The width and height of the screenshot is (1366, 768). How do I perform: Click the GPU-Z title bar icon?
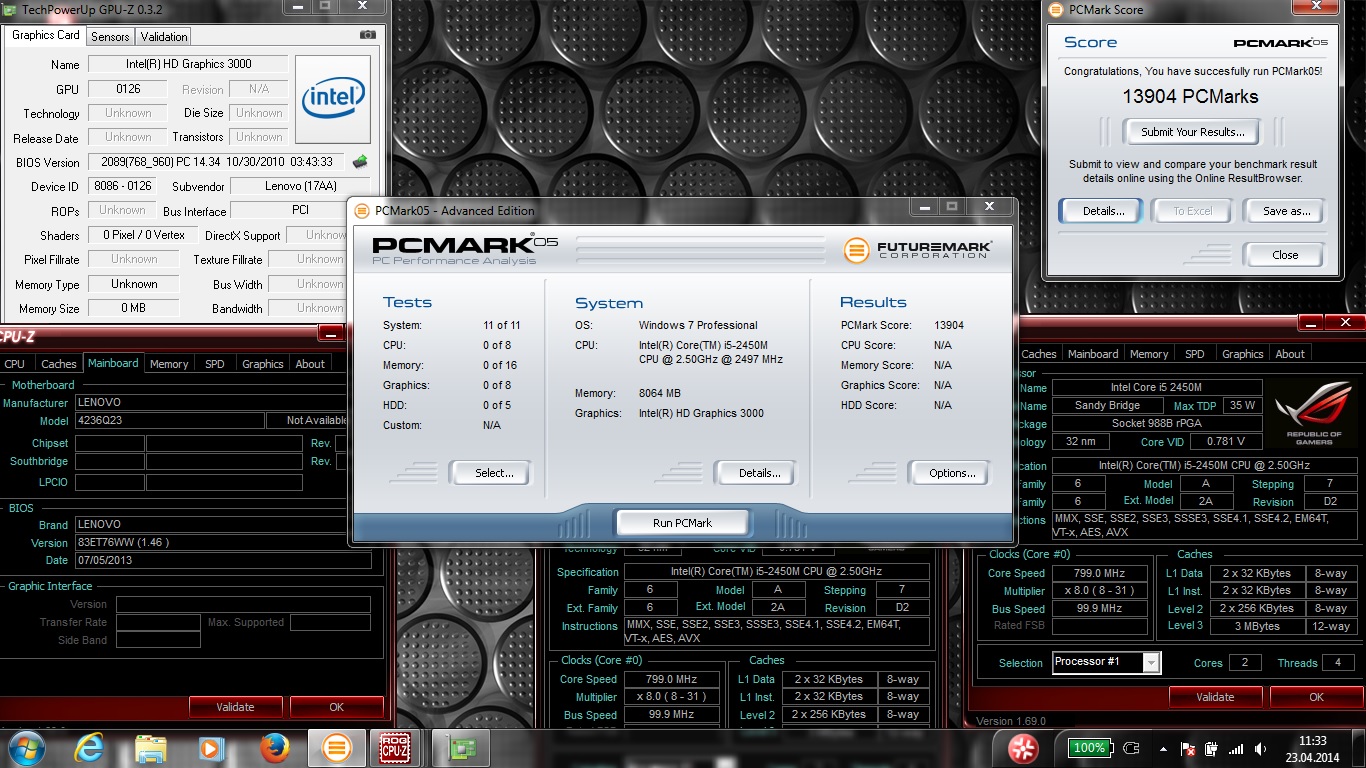tap(10, 9)
